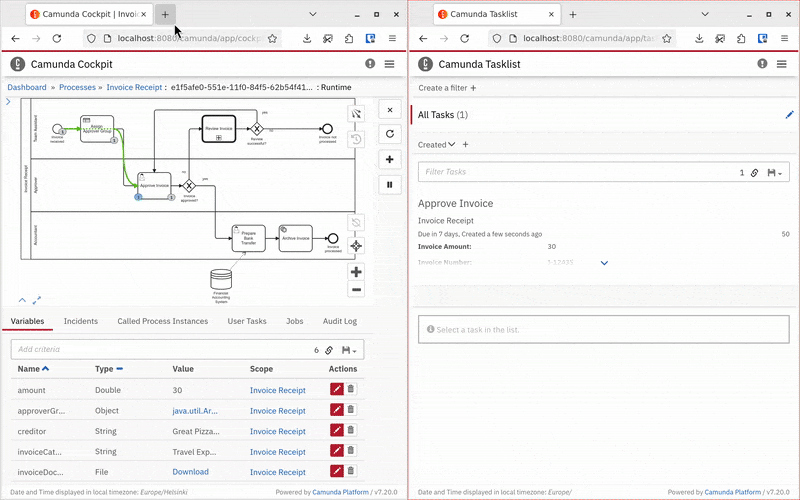
Task: Open Processes breadcrumb link
Action: (x=77, y=87)
